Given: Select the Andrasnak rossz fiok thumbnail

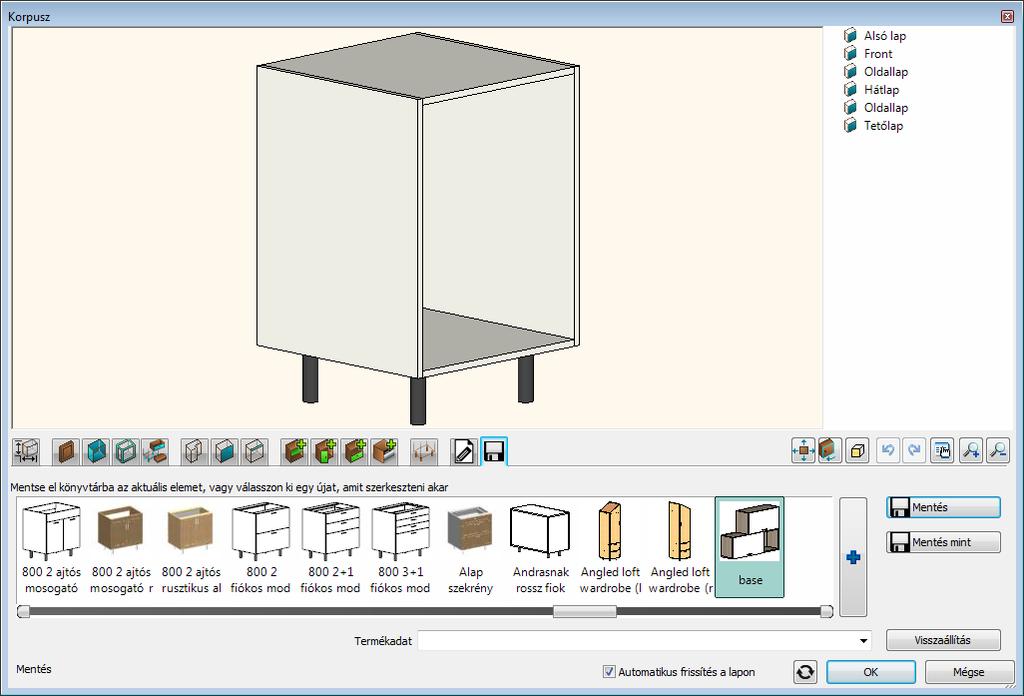Looking at the screenshot, I should point(541,548).
